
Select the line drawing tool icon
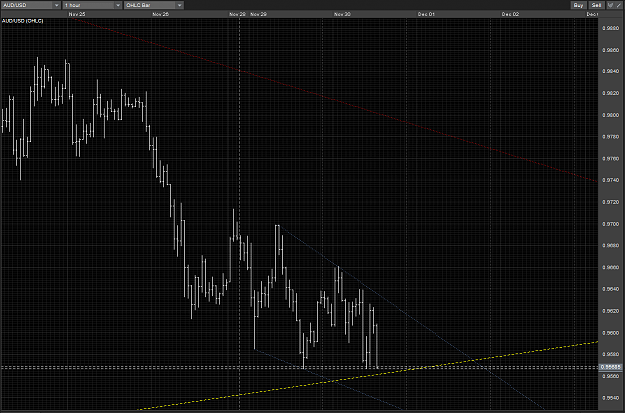point(619,5)
